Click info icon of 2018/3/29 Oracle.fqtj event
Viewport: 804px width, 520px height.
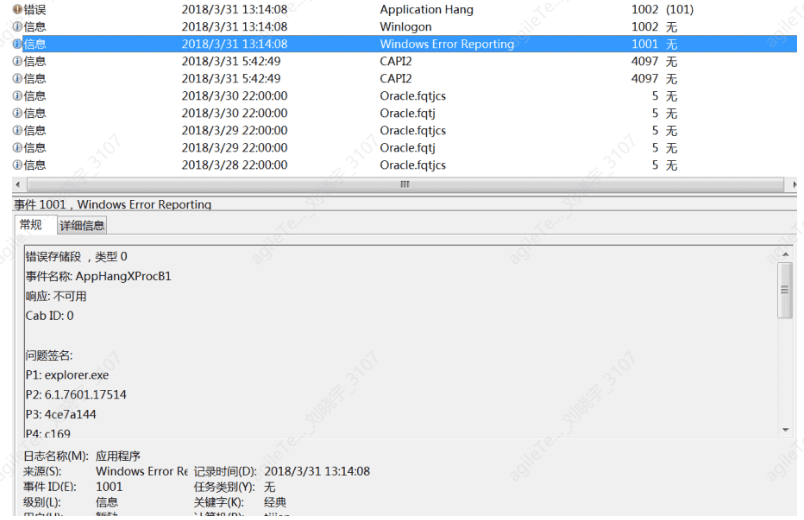tap(17, 148)
